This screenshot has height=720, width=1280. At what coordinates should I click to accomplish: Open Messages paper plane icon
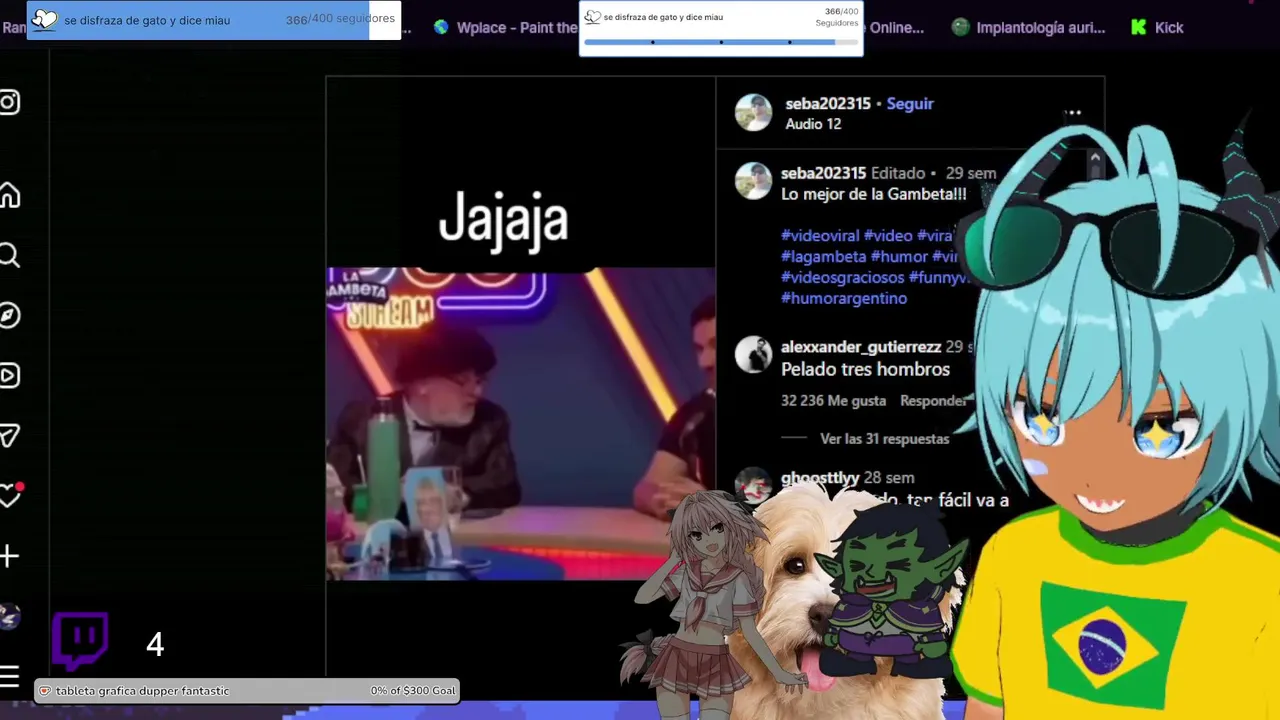(x=9, y=435)
